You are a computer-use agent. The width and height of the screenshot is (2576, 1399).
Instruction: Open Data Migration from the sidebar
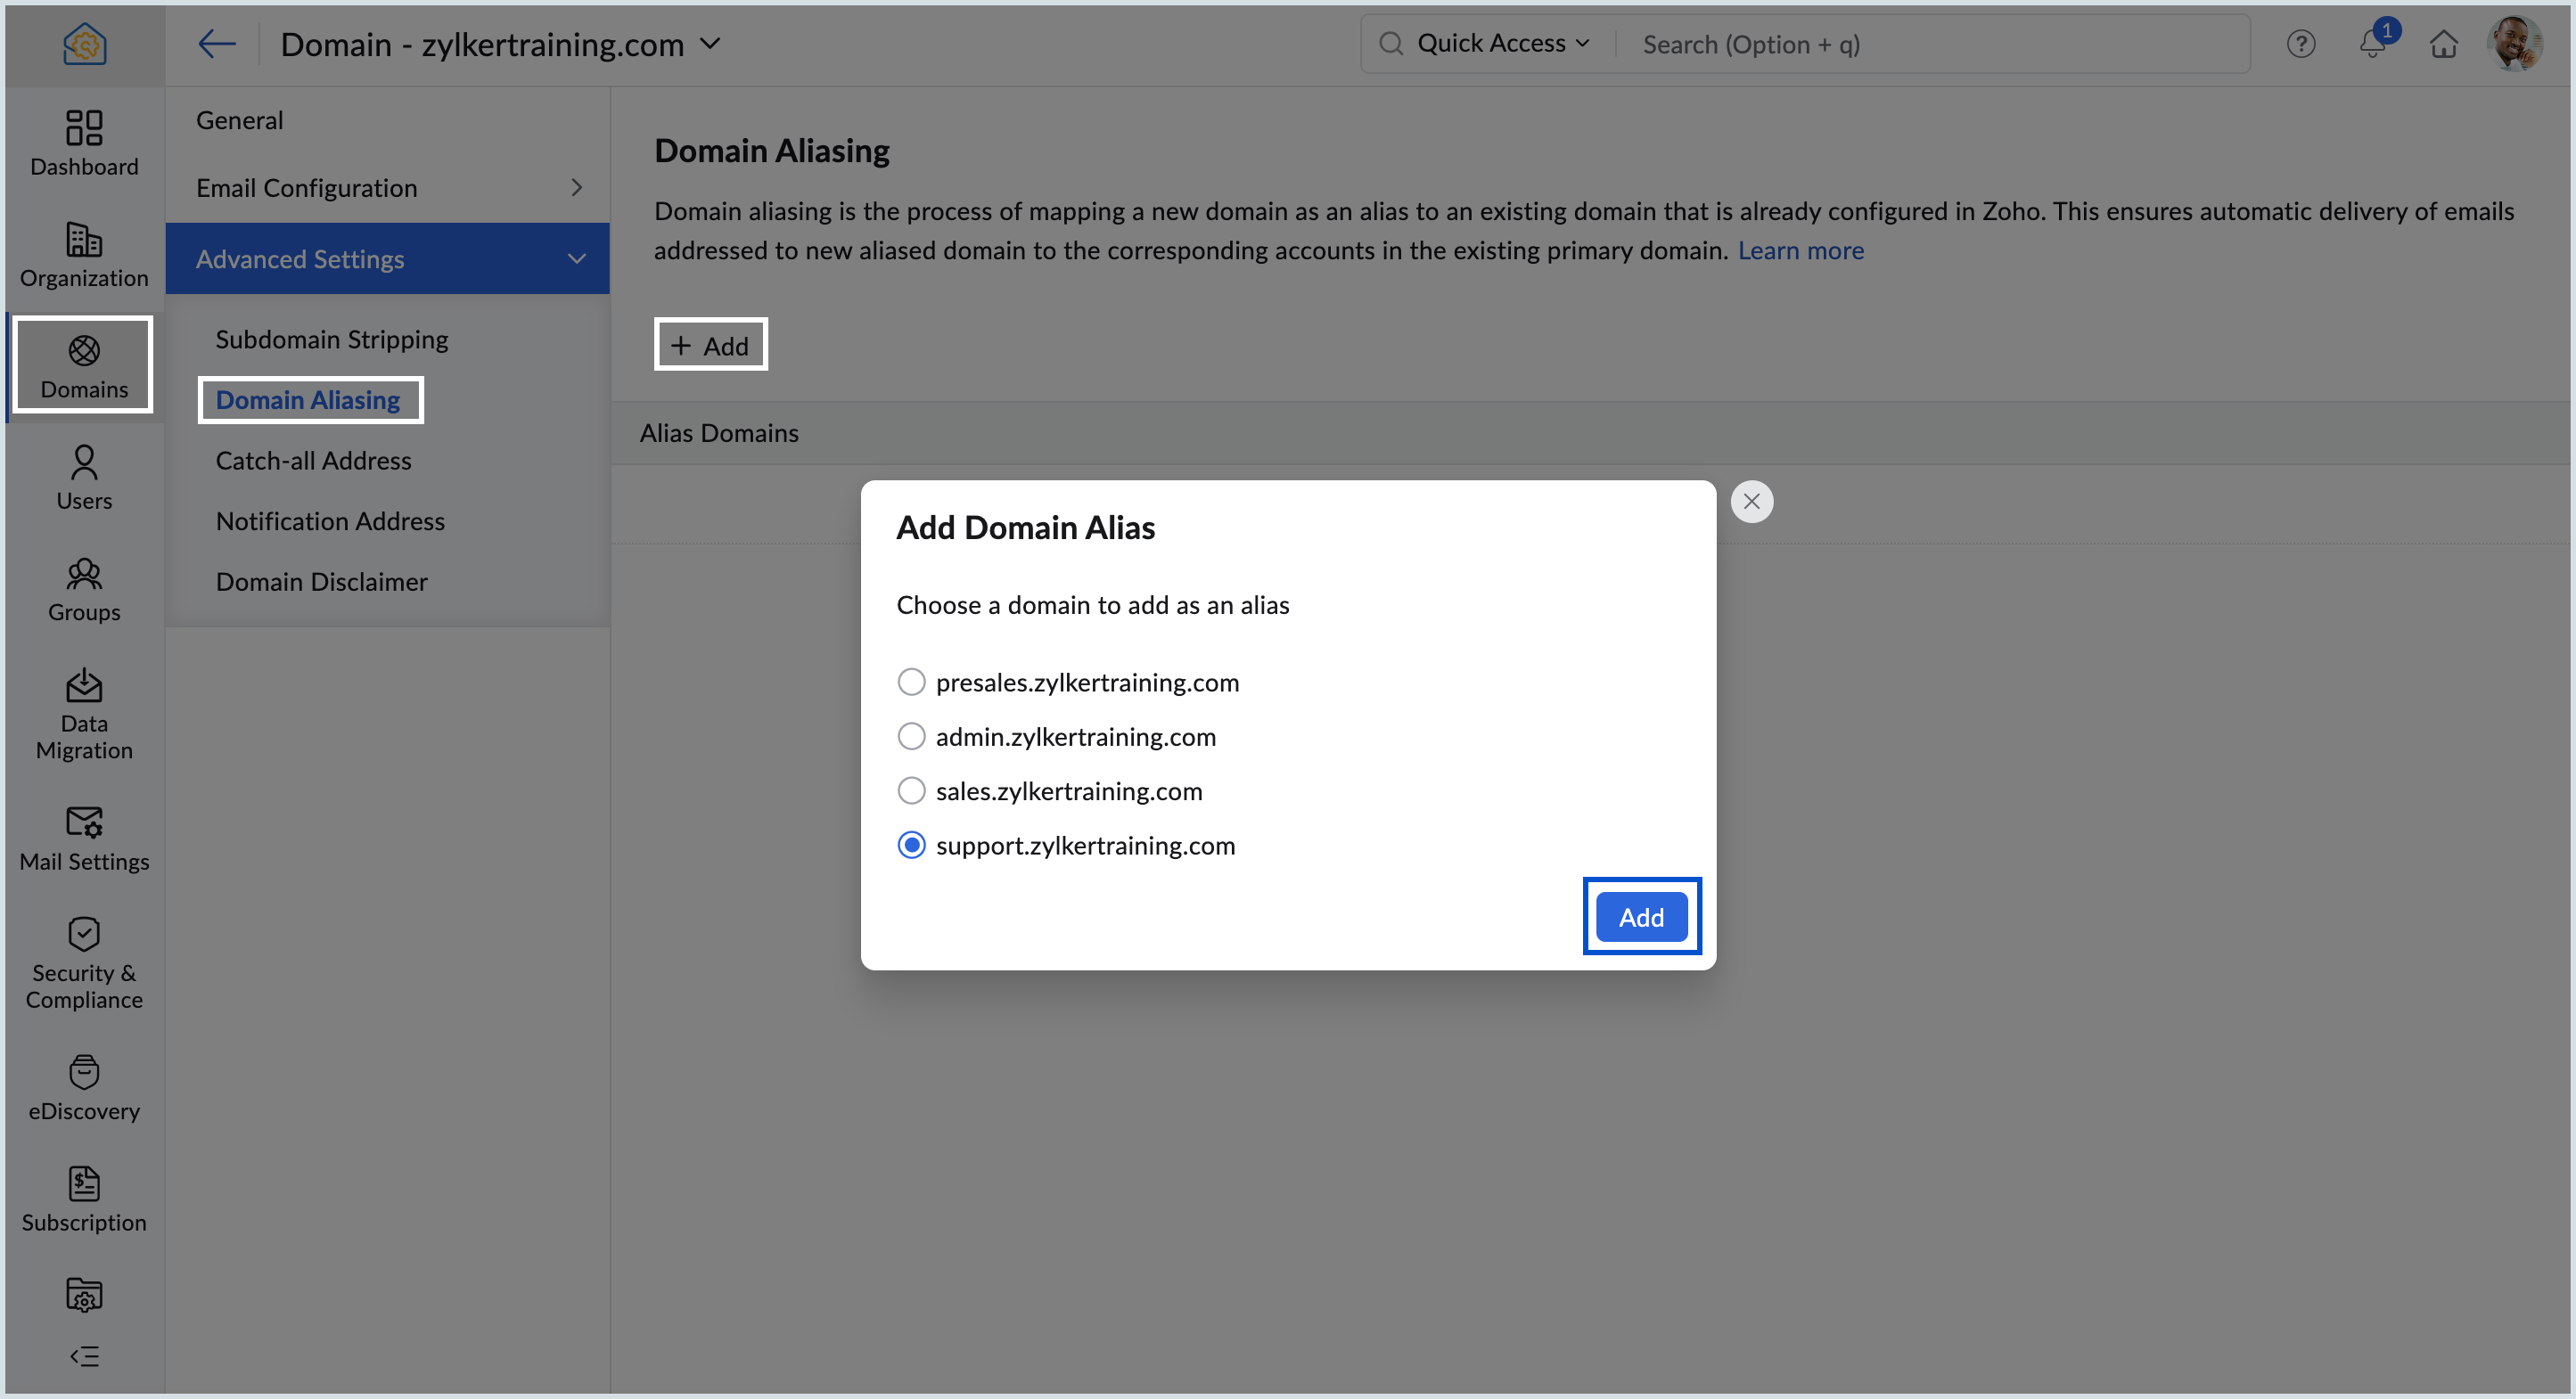[x=84, y=714]
